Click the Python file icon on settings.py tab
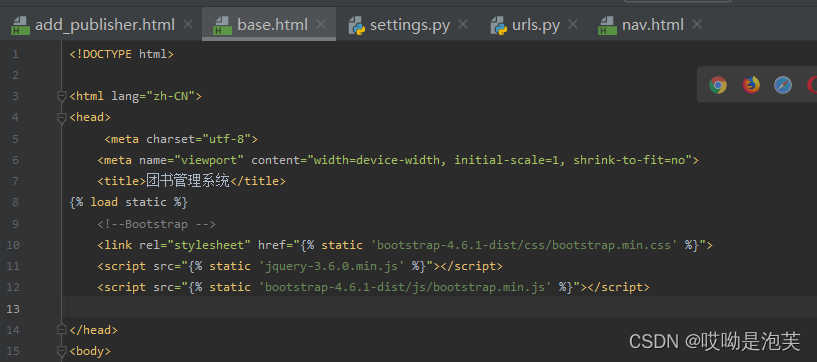Viewport: 817px width, 362px height. tap(356, 25)
